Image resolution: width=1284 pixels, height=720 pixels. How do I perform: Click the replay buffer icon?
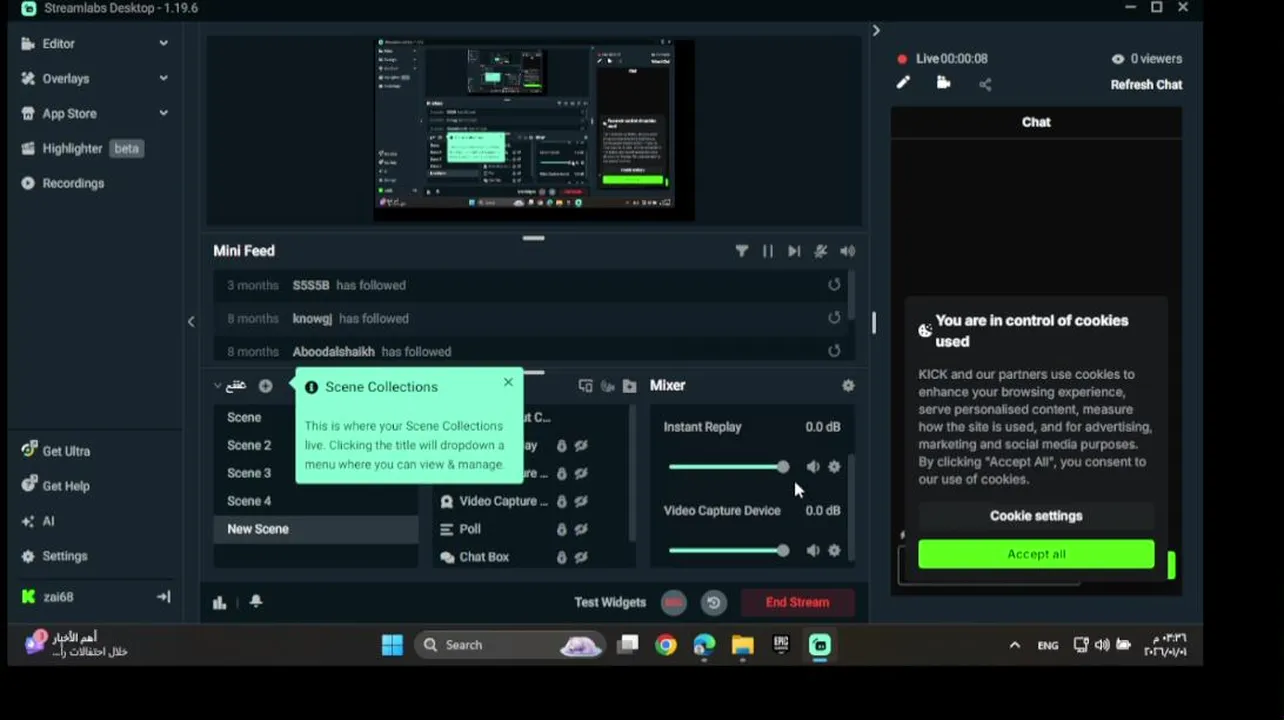713,602
